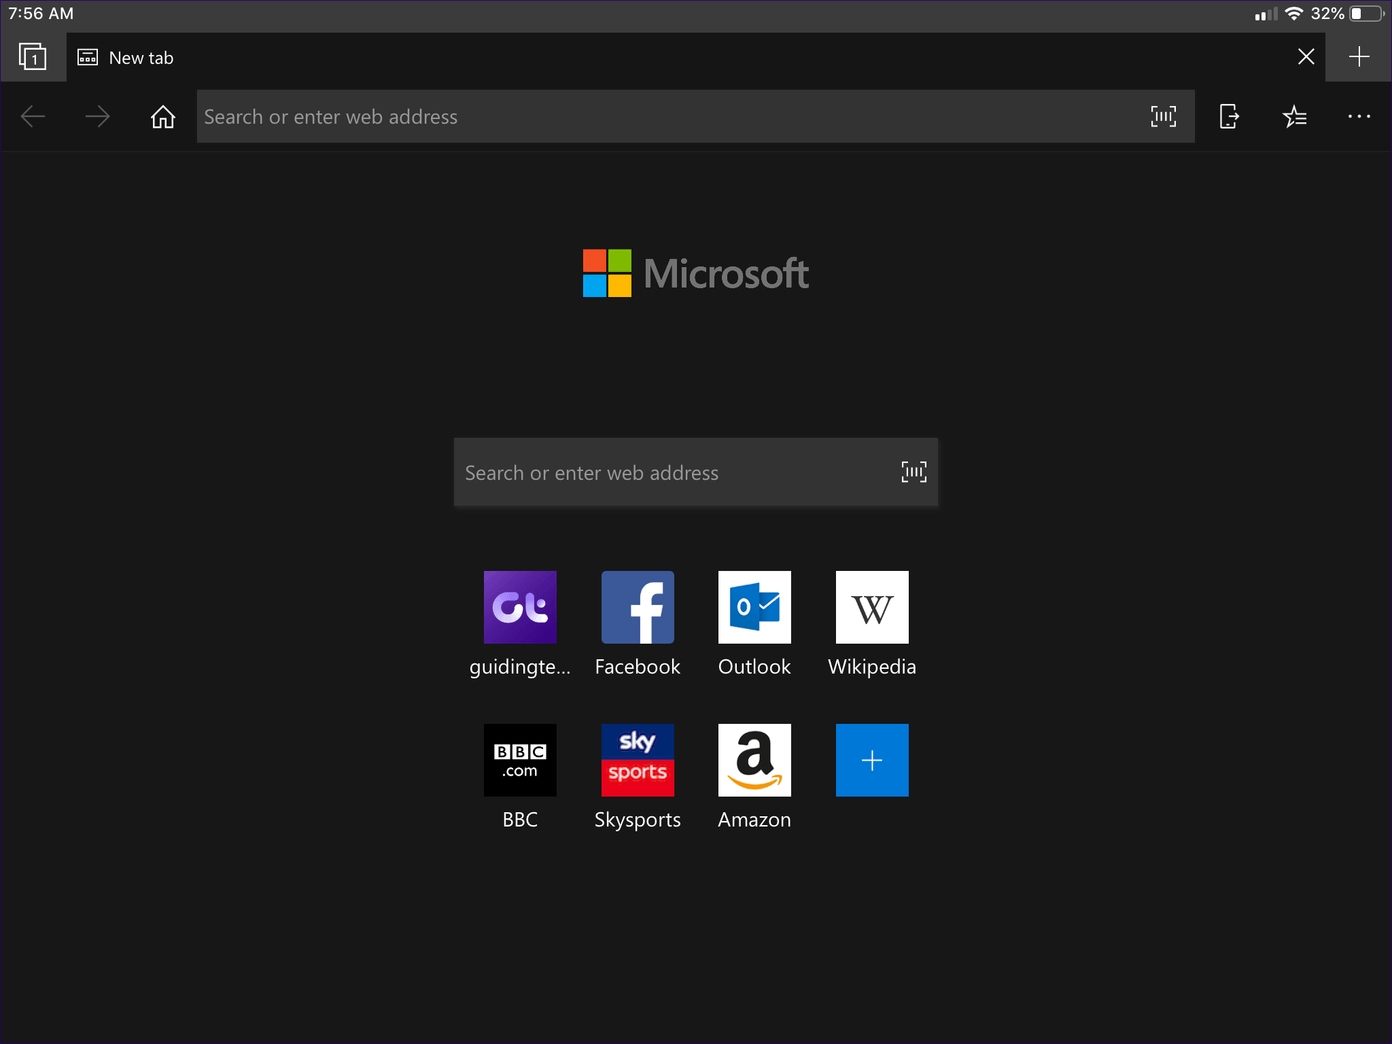Click the center page search box
The width and height of the screenshot is (1392, 1044).
(x=675, y=473)
